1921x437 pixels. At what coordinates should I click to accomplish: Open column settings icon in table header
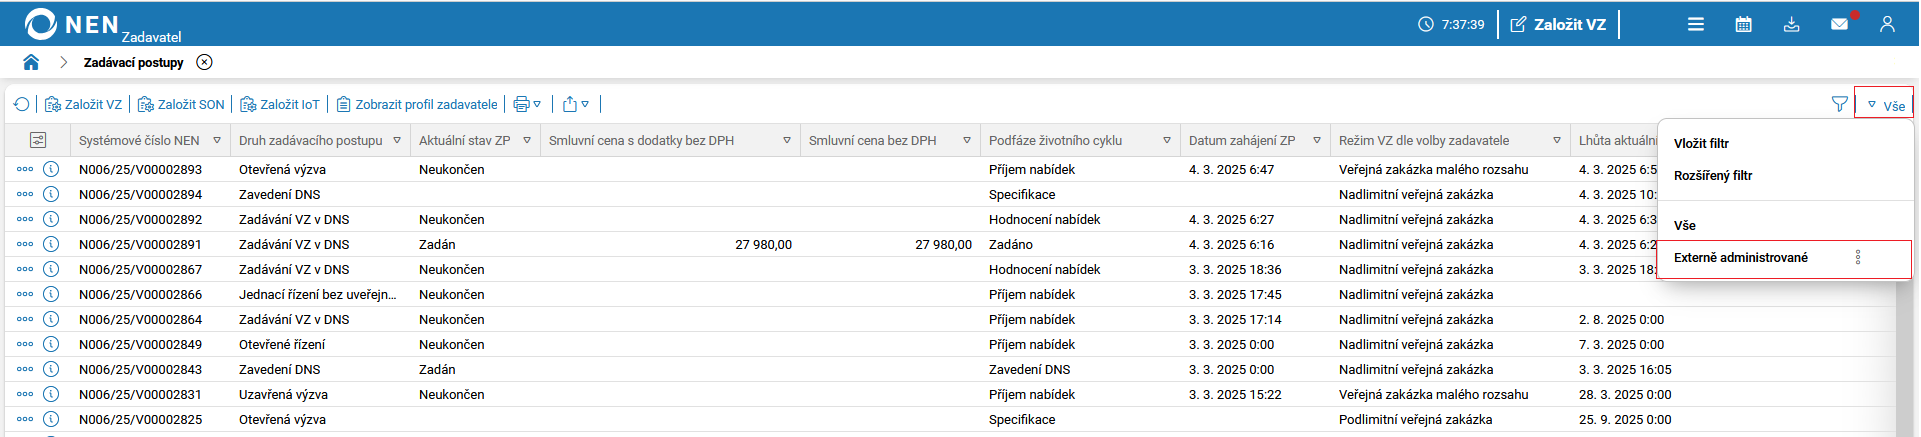[38, 140]
